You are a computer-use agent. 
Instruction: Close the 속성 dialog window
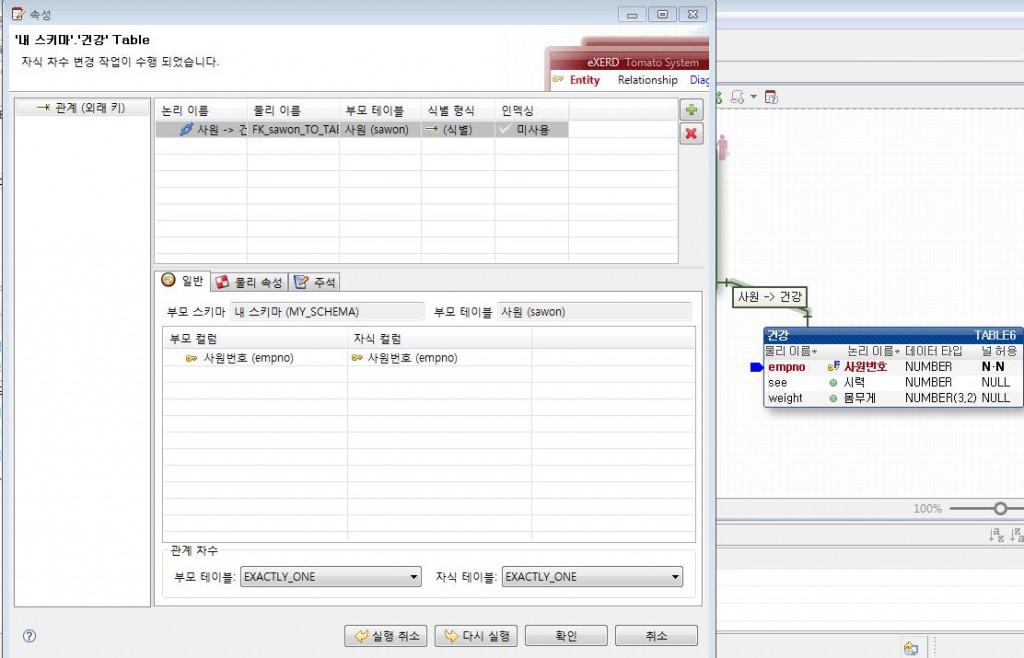coord(693,14)
